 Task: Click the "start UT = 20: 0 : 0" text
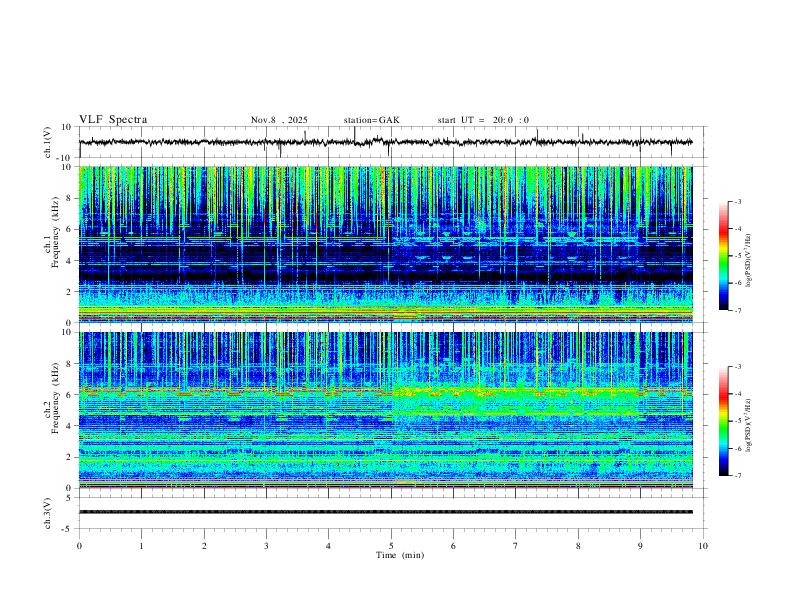pos(483,120)
